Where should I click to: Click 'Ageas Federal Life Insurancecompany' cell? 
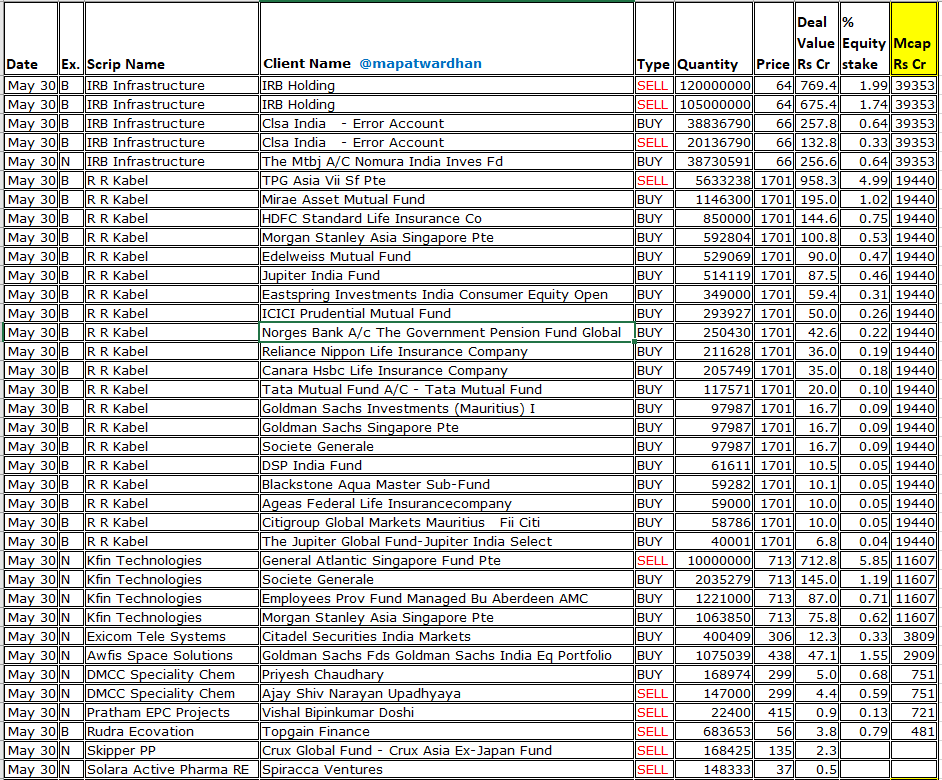pos(447,504)
